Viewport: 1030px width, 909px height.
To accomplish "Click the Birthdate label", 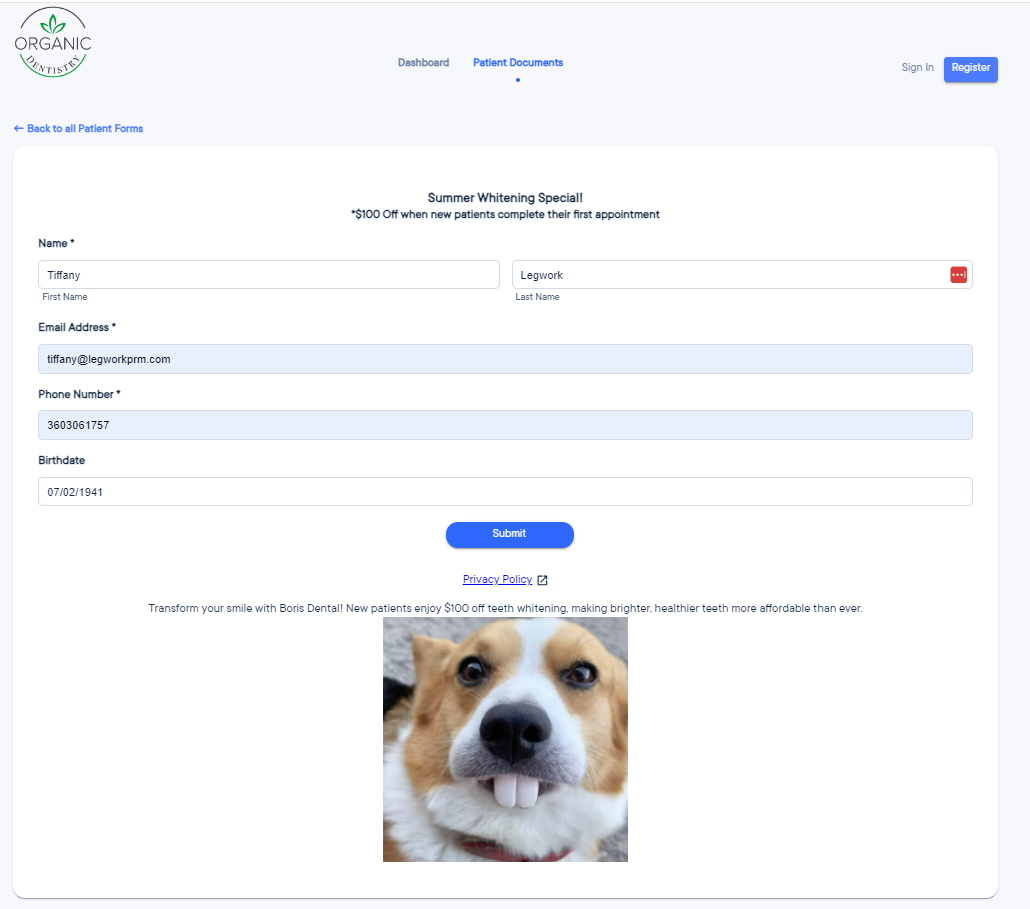I will pyautogui.click(x=62, y=460).
